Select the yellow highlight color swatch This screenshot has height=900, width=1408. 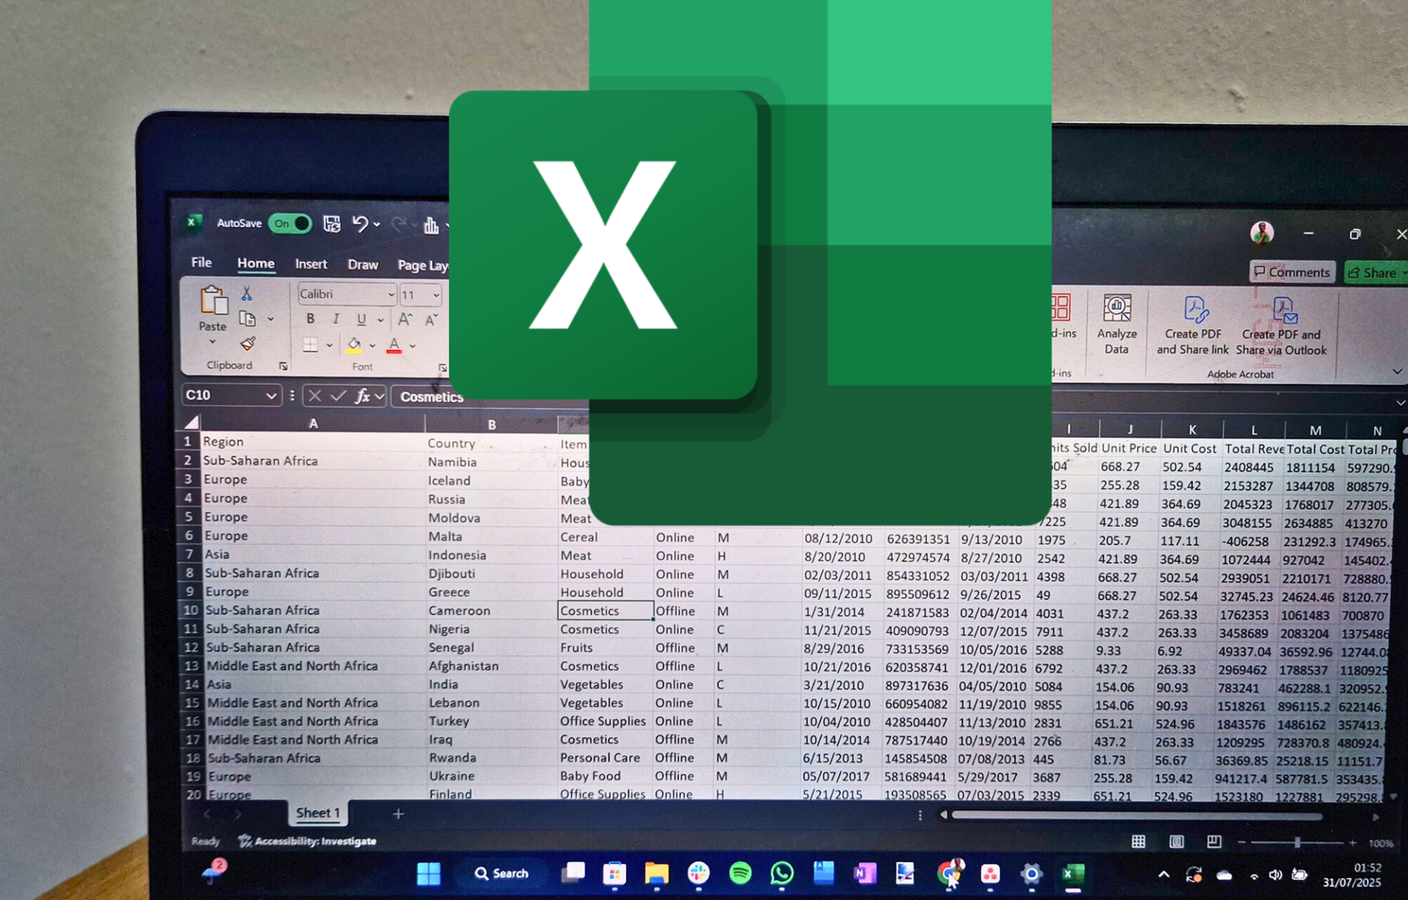point(355,349)
